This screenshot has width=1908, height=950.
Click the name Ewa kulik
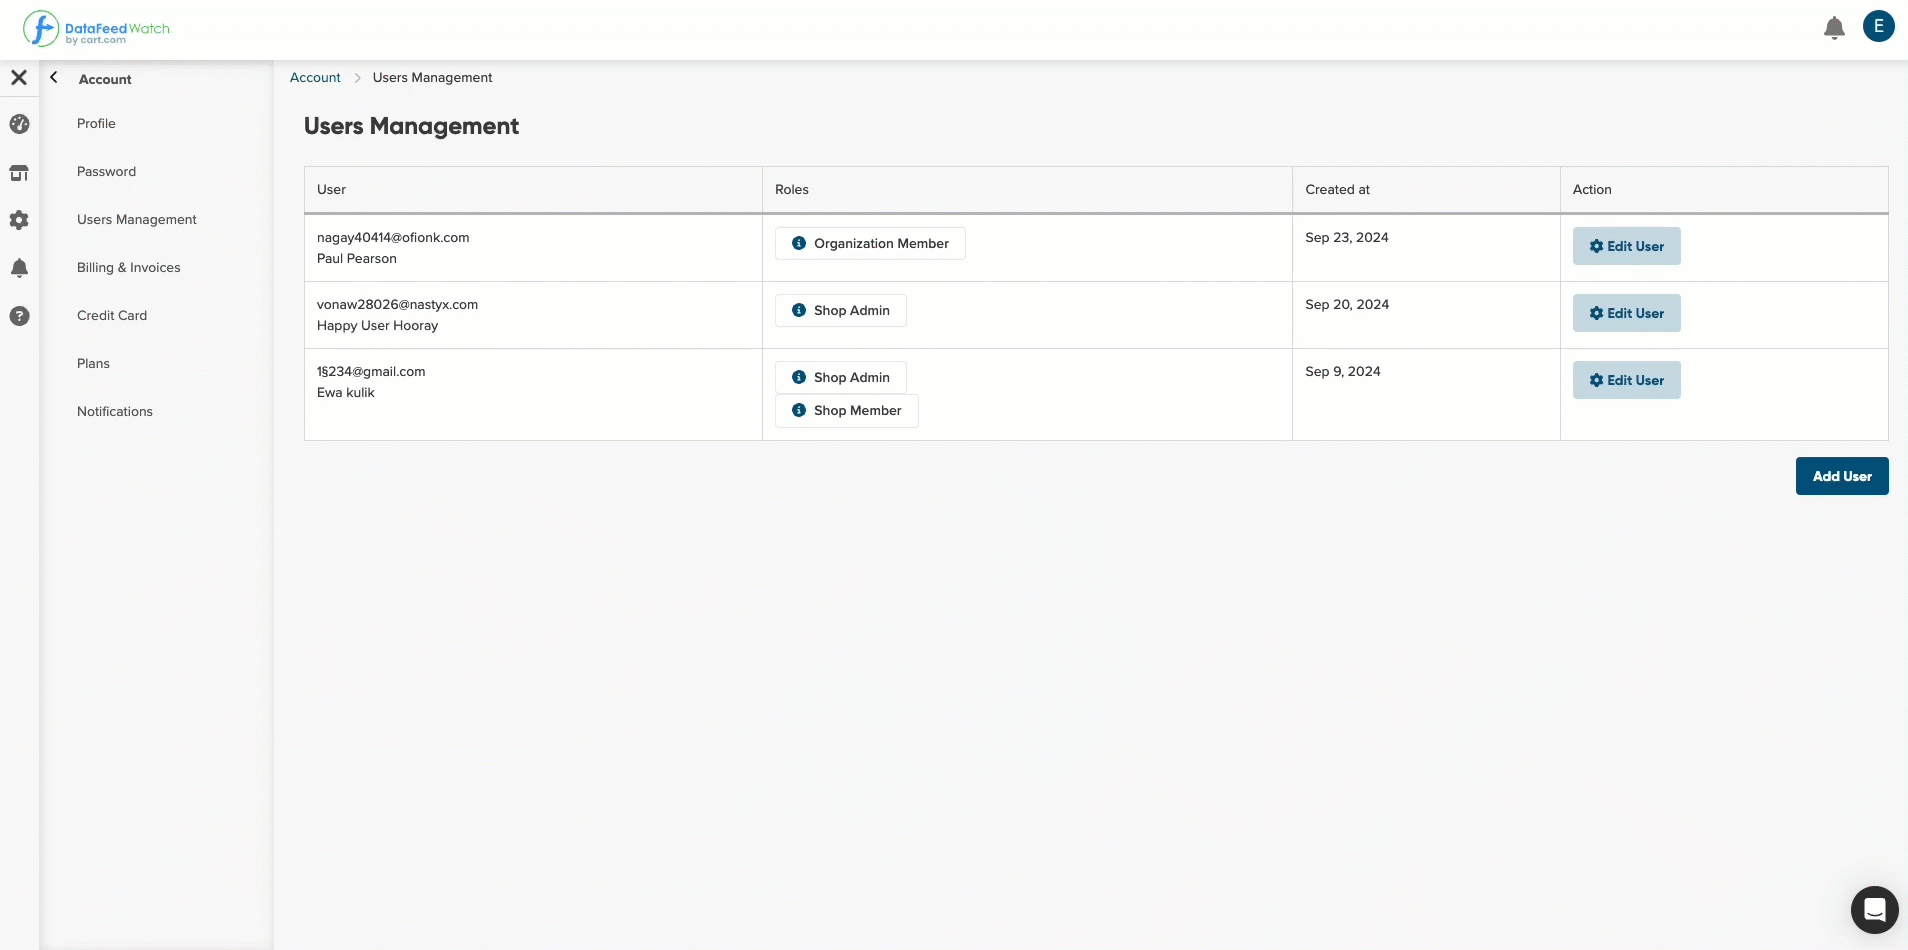tap(346, 392)
